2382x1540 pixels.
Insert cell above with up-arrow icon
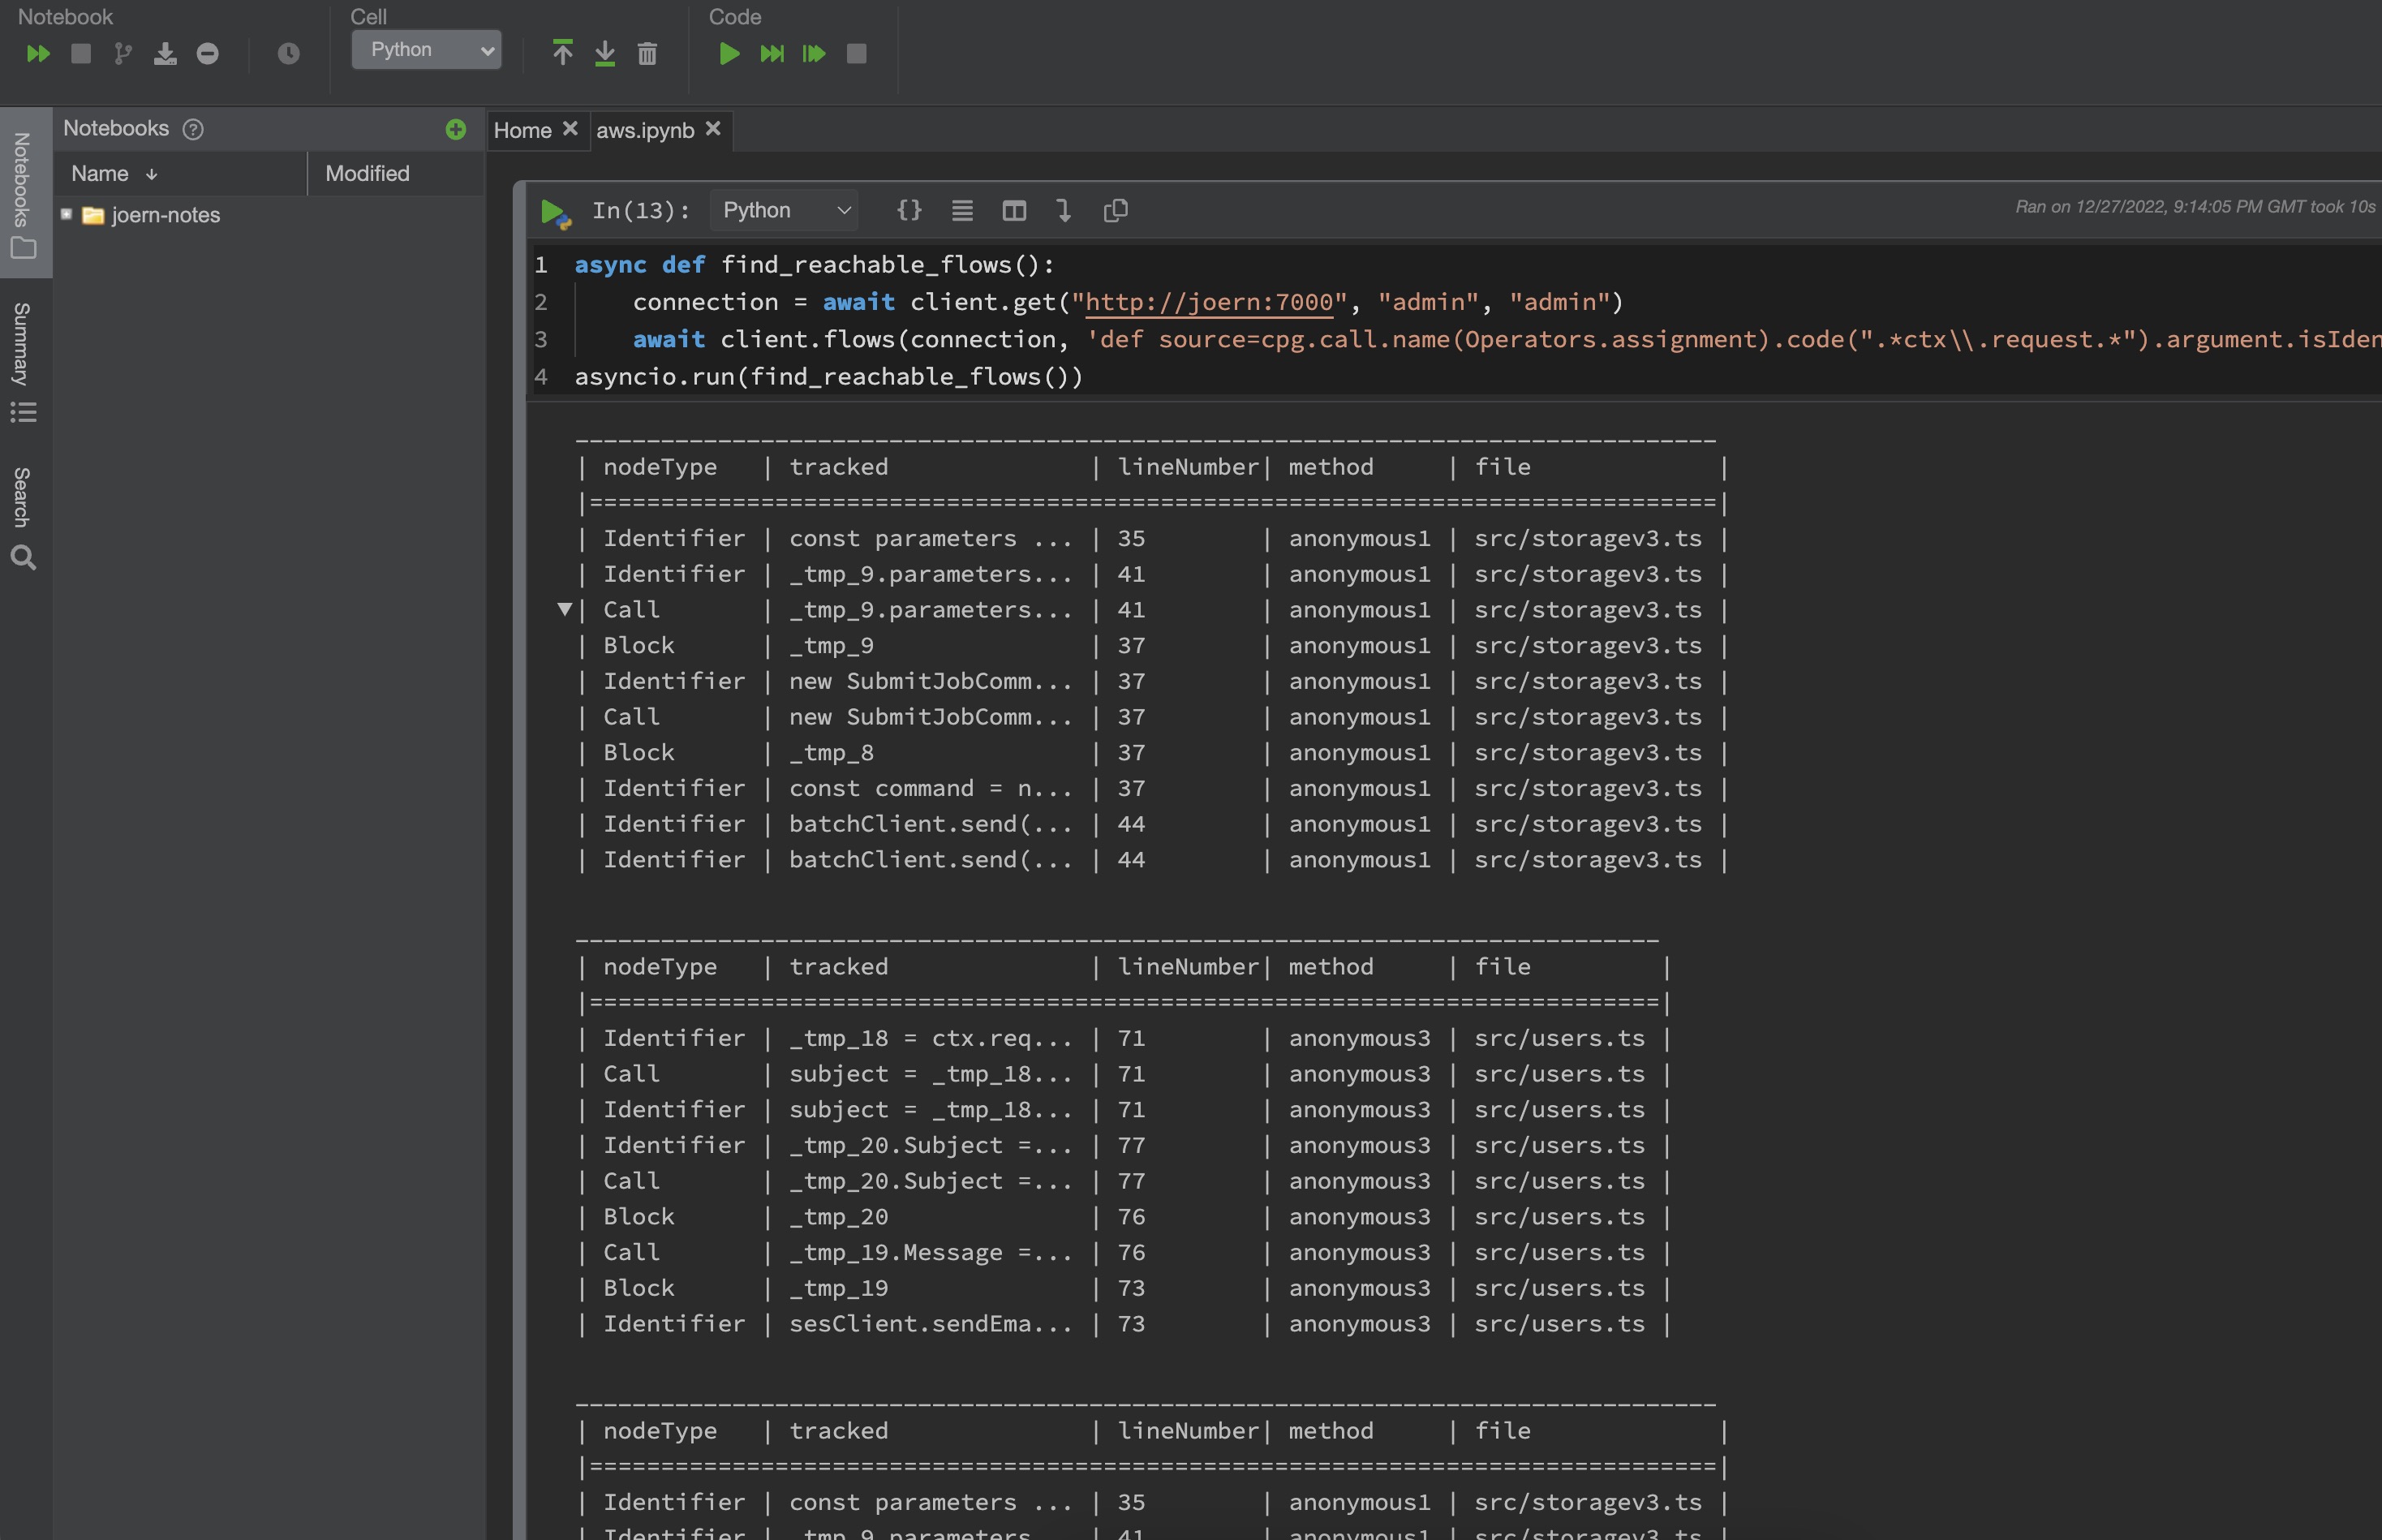tap(562, 53)
